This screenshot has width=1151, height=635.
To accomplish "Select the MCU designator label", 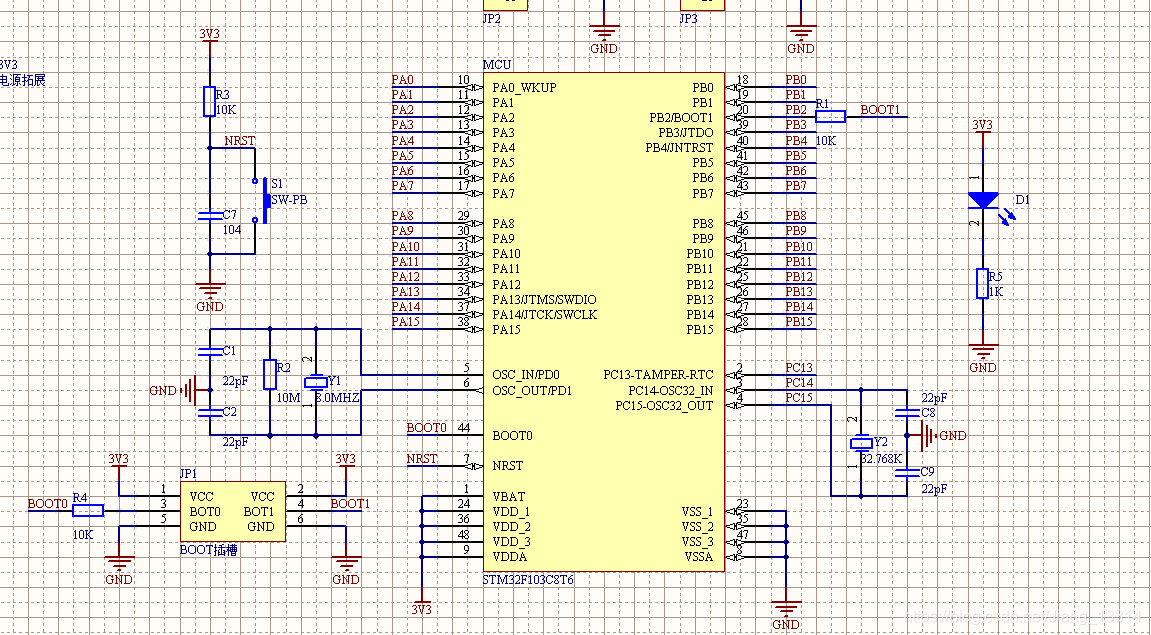I will coord(497,65).
